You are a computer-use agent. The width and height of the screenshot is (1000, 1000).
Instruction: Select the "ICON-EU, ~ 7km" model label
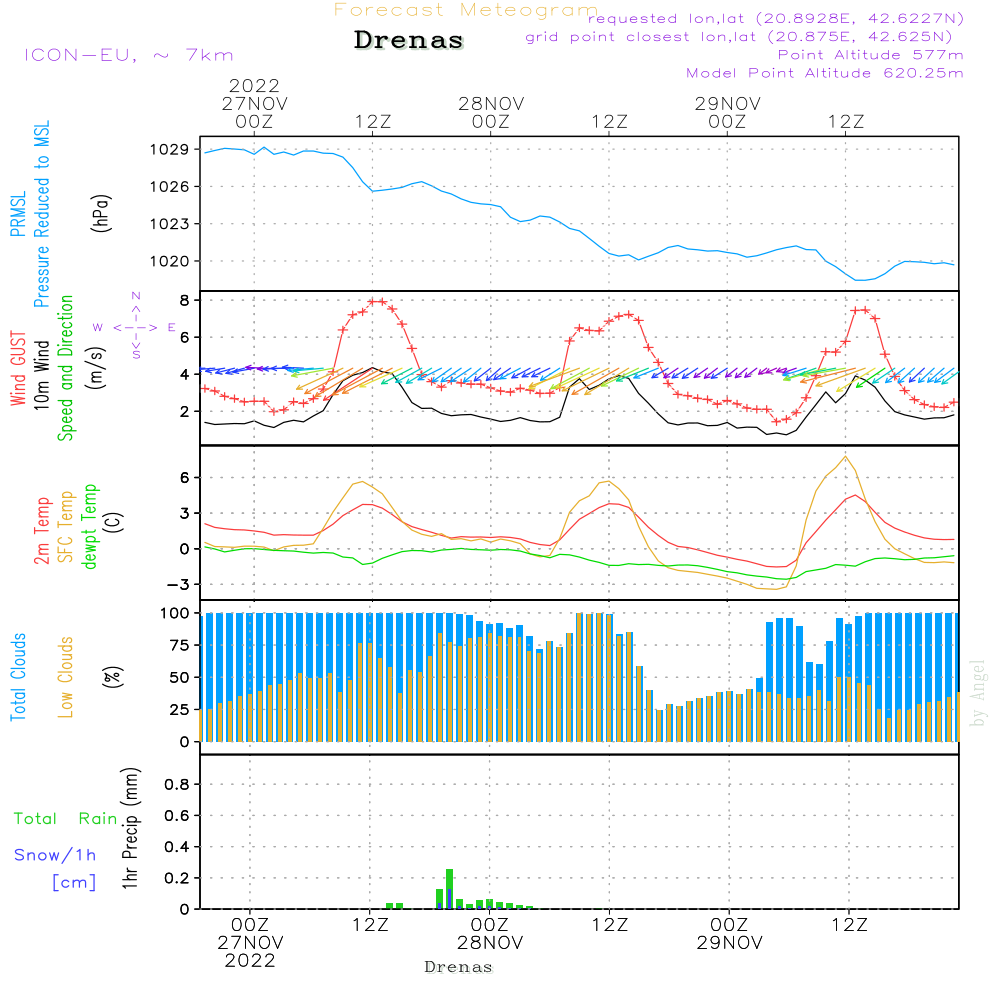pos(129,55)
